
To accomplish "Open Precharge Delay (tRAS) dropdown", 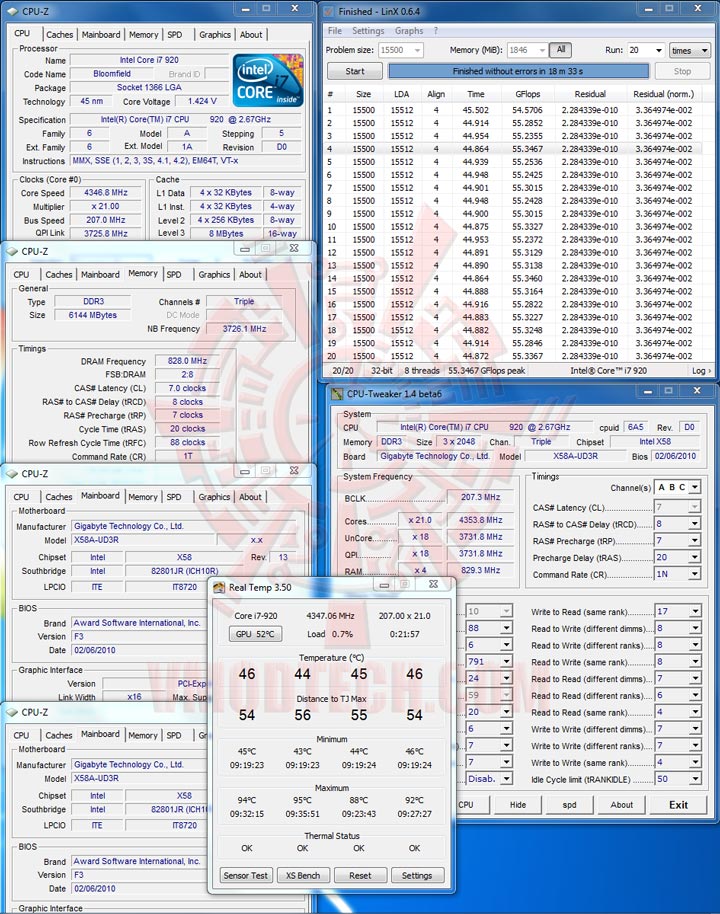I will [x=694, y=557].
